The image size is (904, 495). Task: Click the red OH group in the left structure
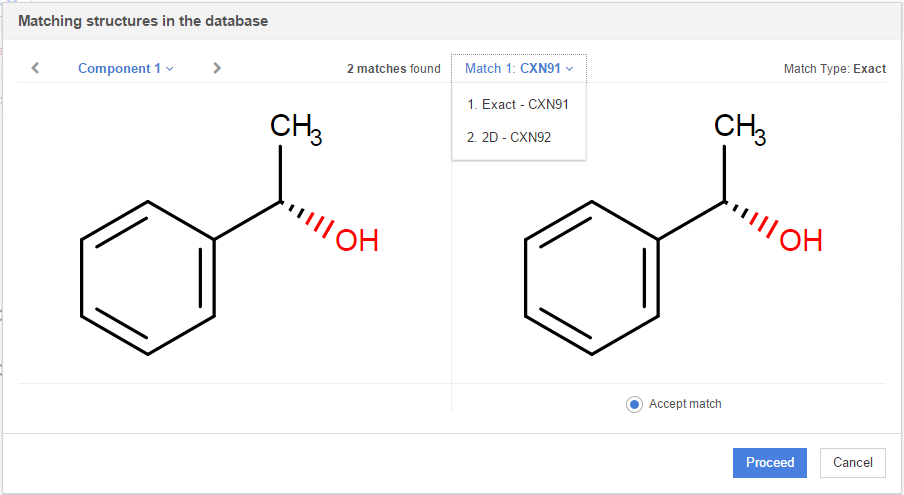pos(357,241)
